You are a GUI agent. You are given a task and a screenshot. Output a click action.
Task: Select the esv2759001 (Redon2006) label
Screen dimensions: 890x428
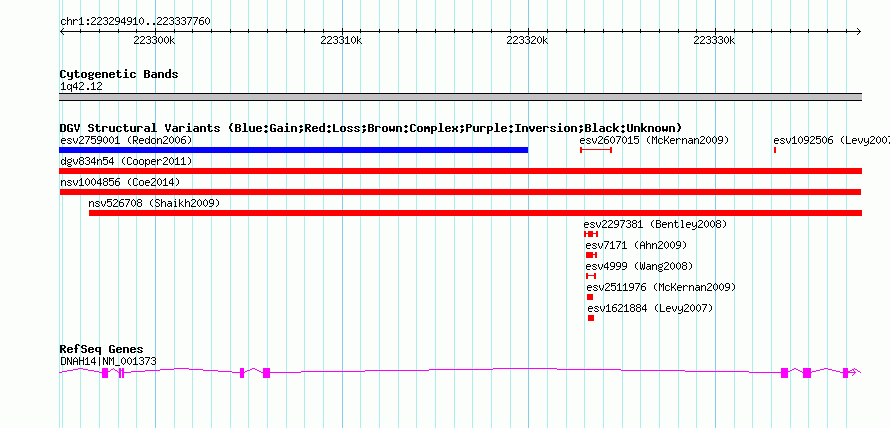pyautogui.click(x=126, y=140)
